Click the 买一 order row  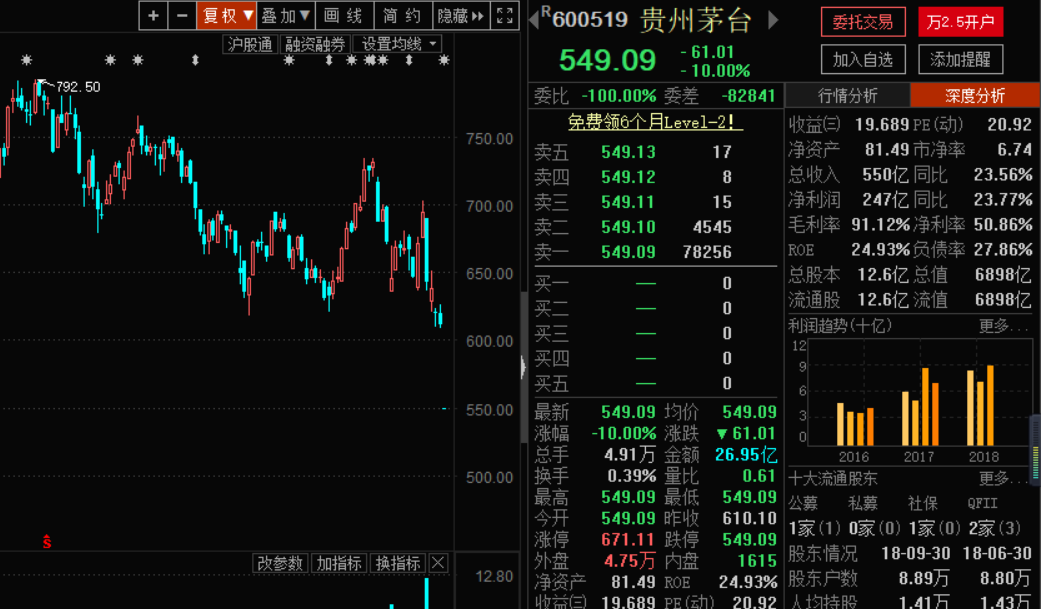click(653, 284)
